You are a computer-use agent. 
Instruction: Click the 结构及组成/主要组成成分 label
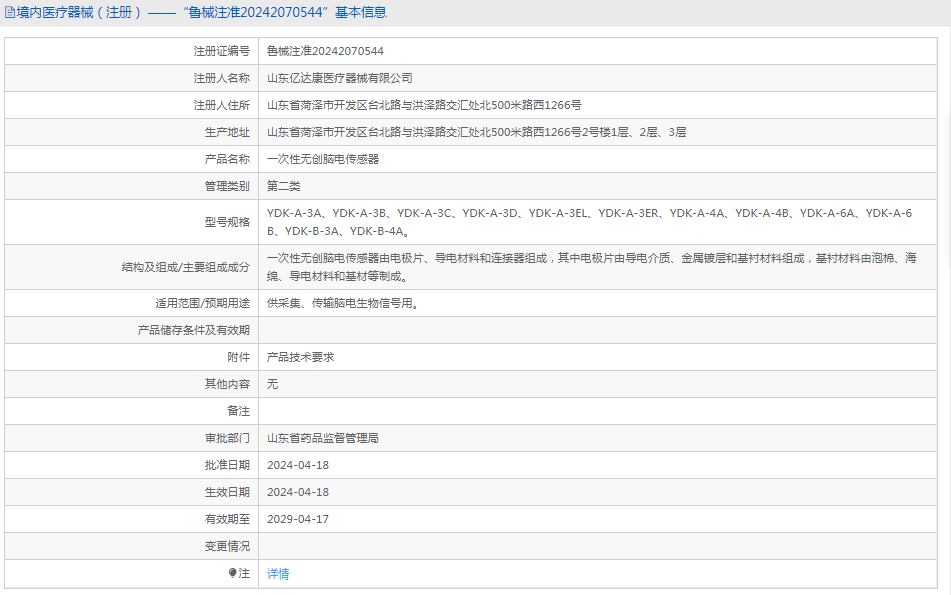coord(186,267)
